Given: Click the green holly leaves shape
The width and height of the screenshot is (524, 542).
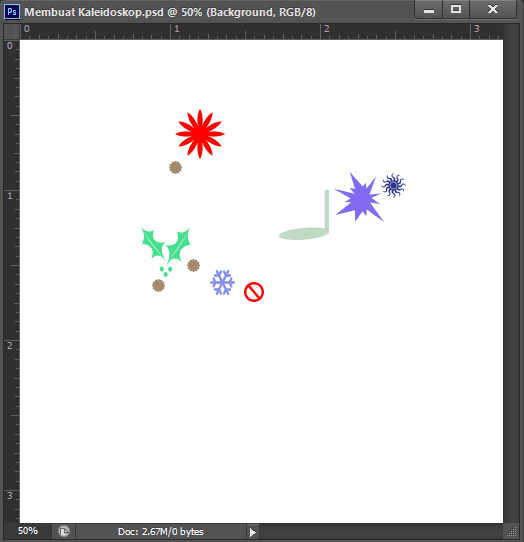Looking at the screenshot, I should click(166, 252).
